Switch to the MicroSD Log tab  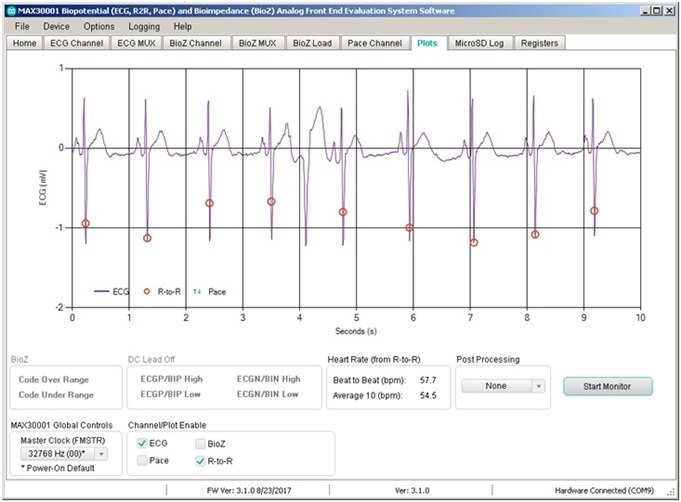pyautogui.click(x=479, y=43)
